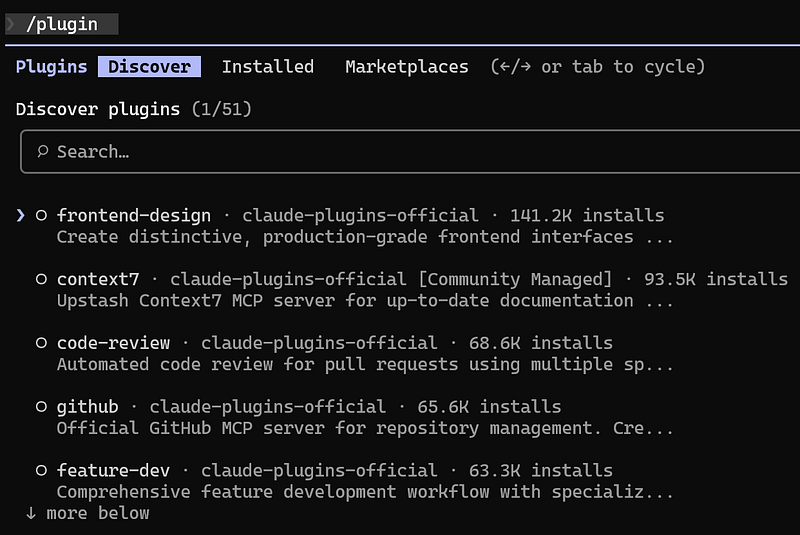Image resolution: width=800 pixels, height=535 pixels.
Task: Open the frontend-design plugin entry
Action: pos(134,215)
